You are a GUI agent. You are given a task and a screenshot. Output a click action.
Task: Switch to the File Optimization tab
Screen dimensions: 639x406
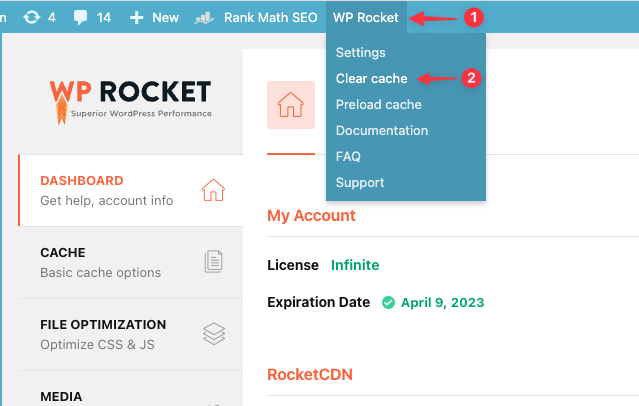131,334
